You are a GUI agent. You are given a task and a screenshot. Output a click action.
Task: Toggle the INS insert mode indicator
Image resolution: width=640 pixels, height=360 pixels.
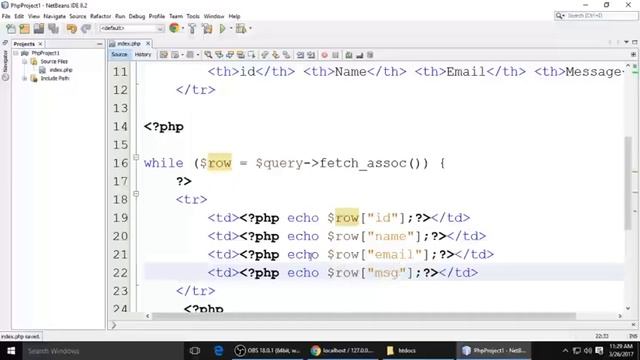pos(633,336)
